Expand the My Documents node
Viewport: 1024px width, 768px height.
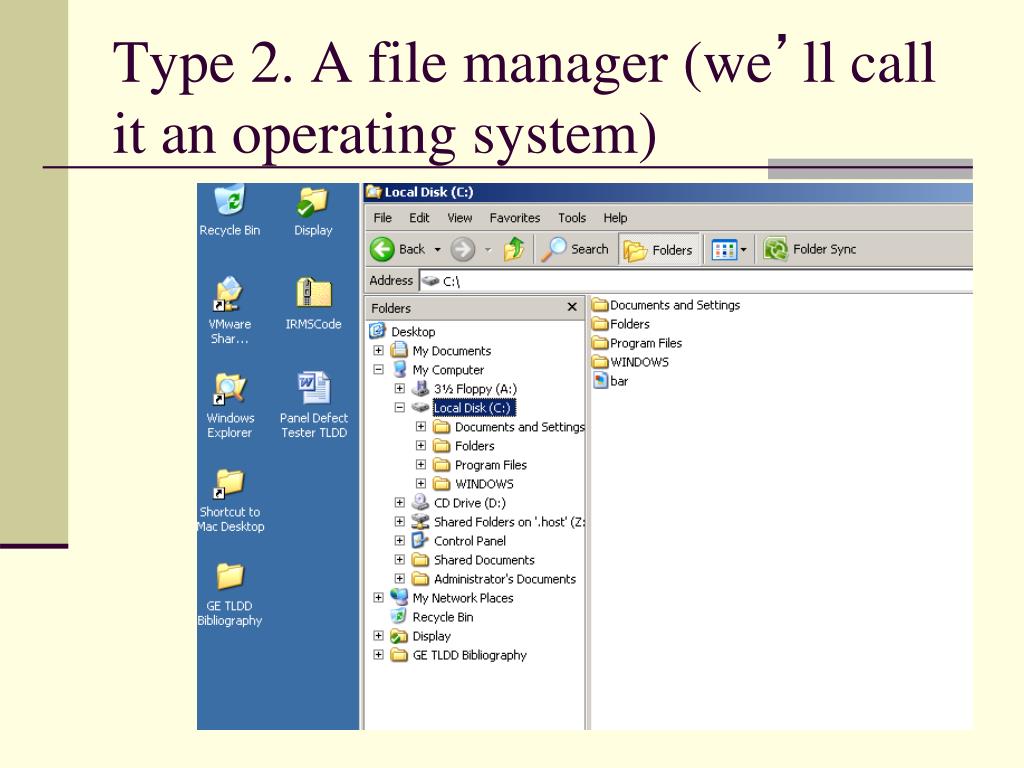[x=378, y=350]
